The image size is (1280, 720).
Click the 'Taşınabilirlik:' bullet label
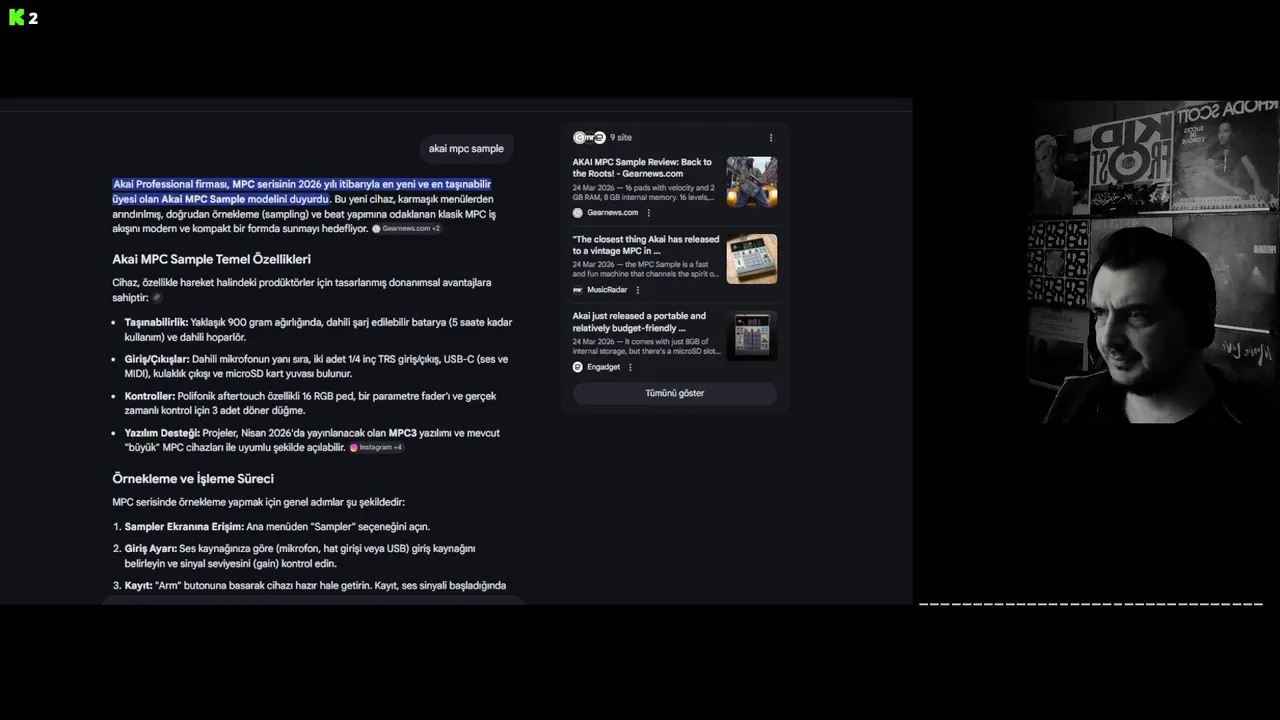pyautogui.click(x=156, y=322)
